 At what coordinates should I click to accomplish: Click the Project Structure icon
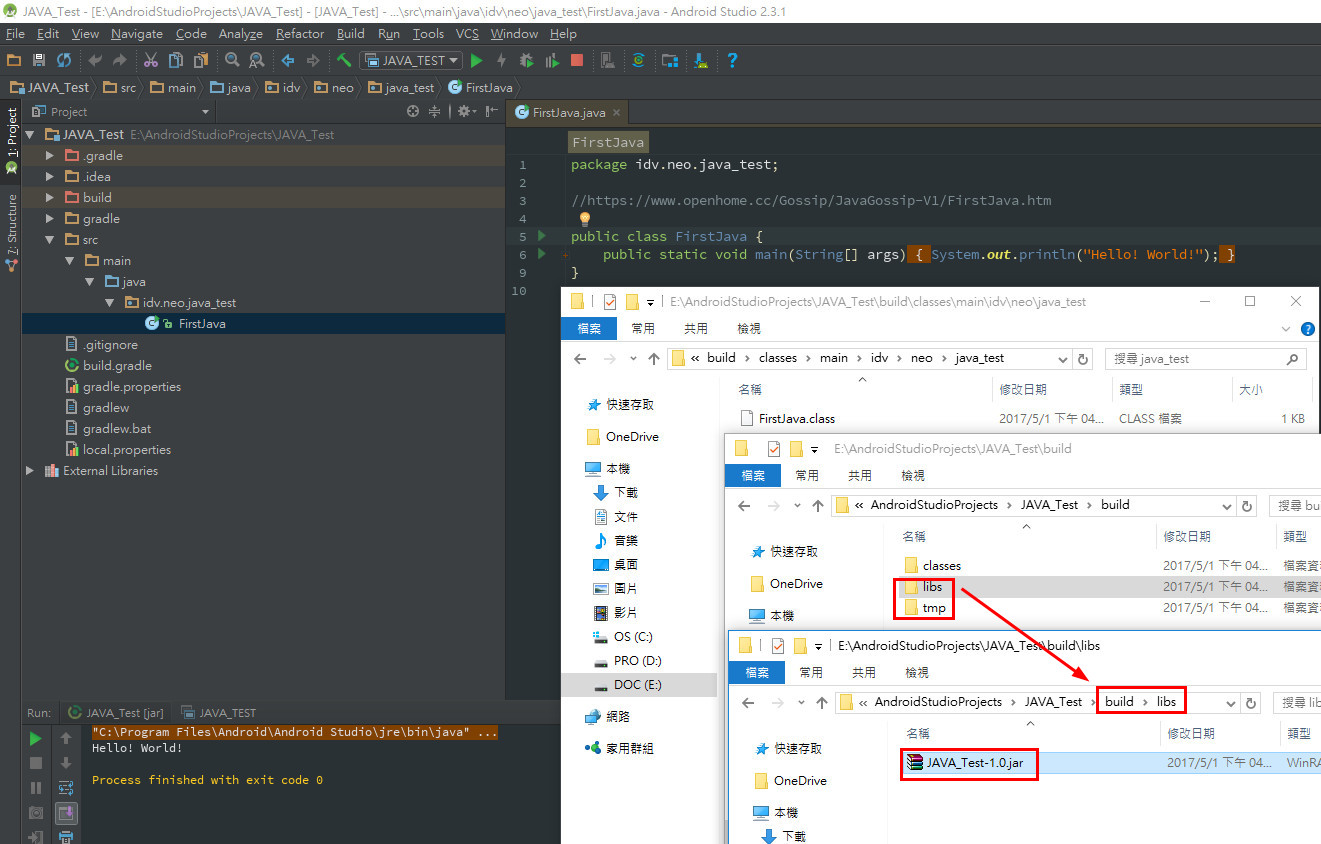click(x=670, y=61)
